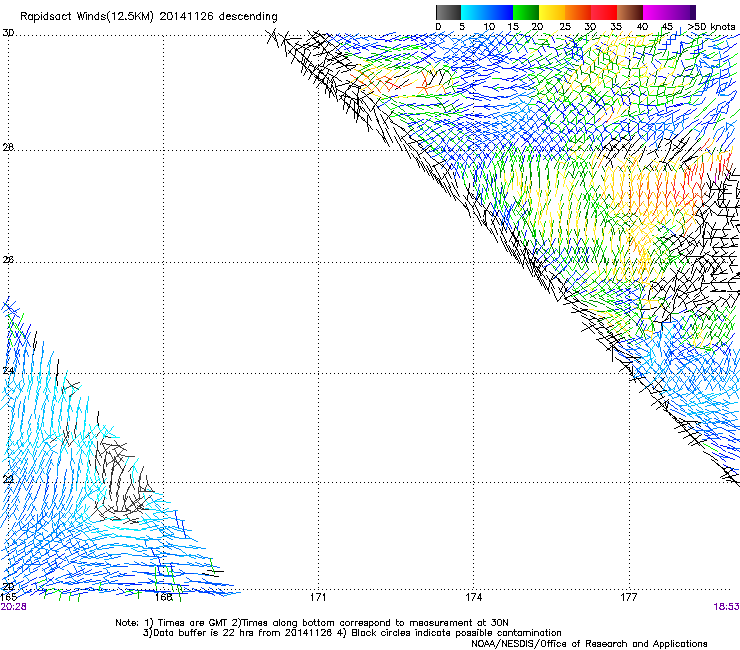This screenshot has height=650, width=740.
Task: Choose the magenta 40-45 knots color band
Action: click(656, 12)
